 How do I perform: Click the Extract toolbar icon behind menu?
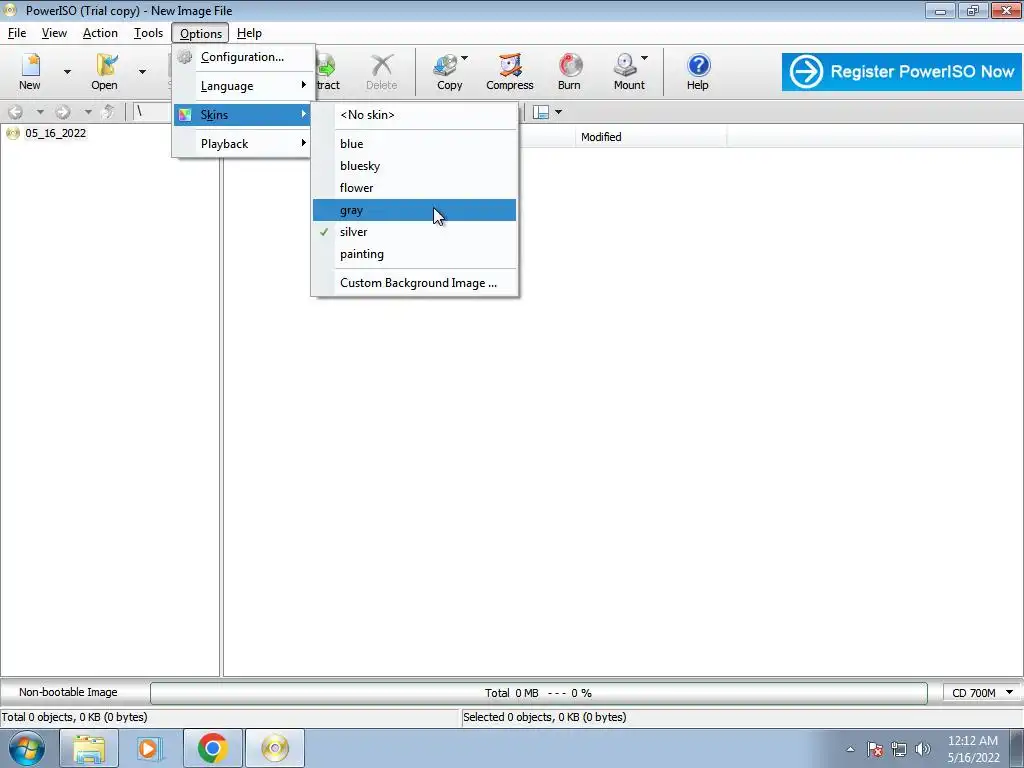(326, 65)
